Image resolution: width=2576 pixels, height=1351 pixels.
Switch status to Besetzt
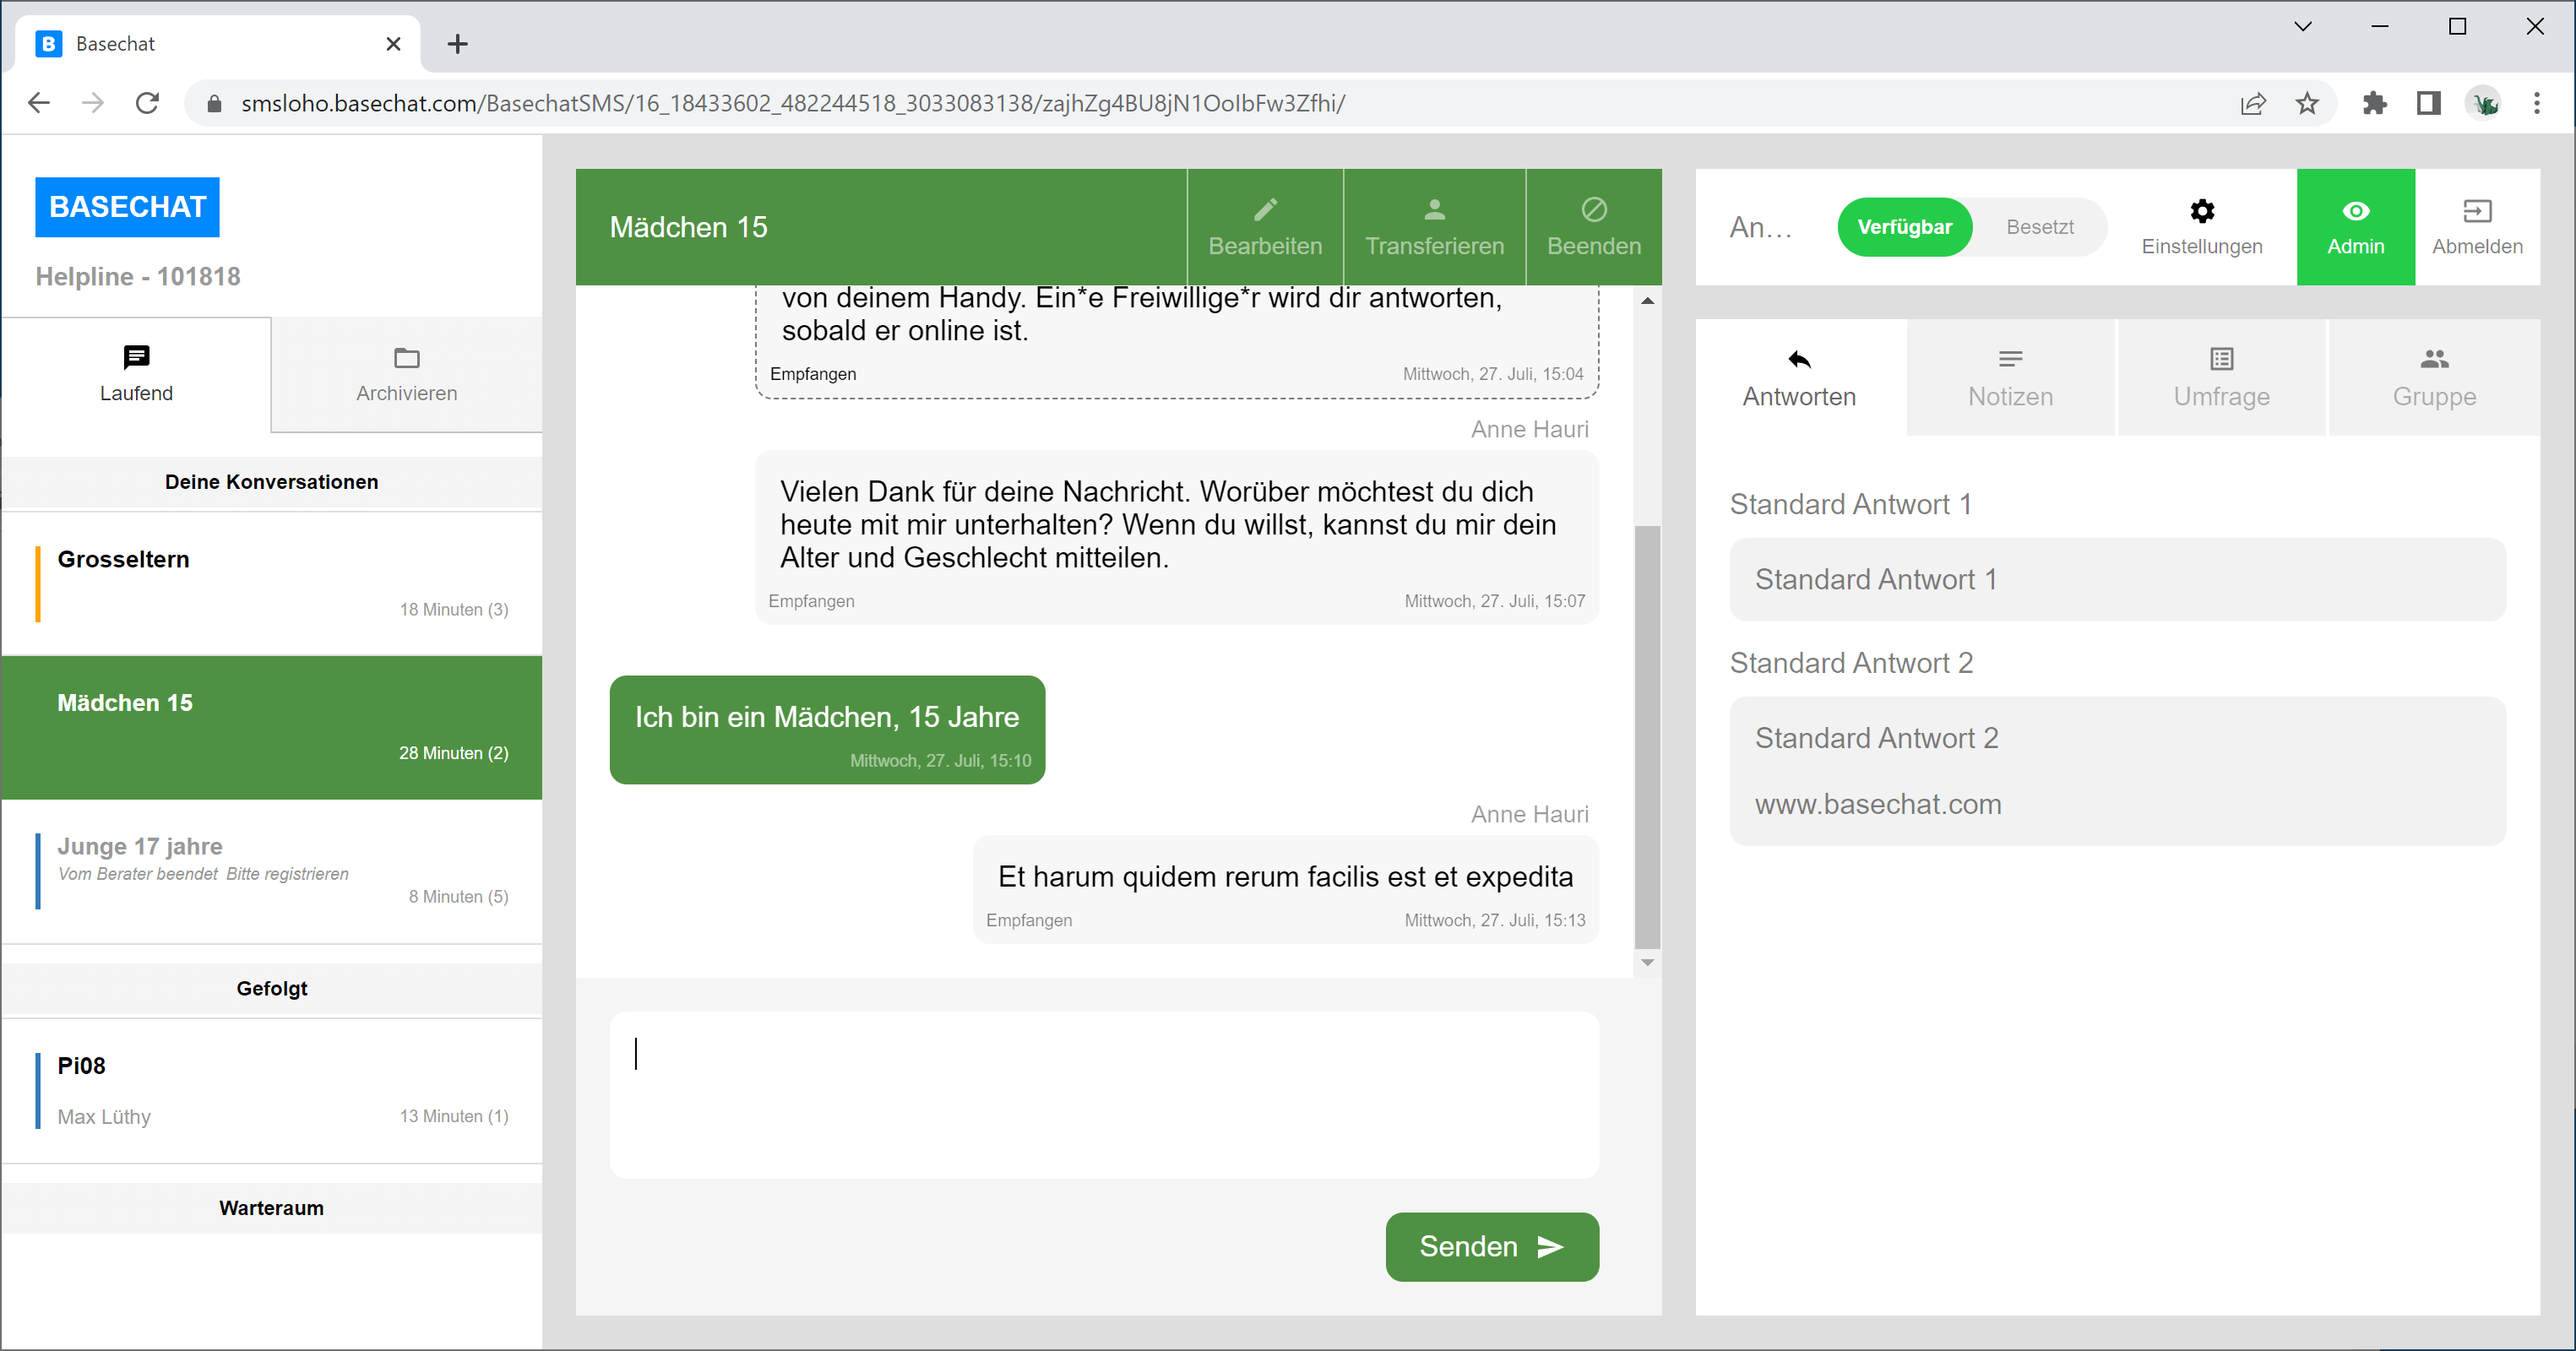pyautogui.click(x=2039, y=227)
